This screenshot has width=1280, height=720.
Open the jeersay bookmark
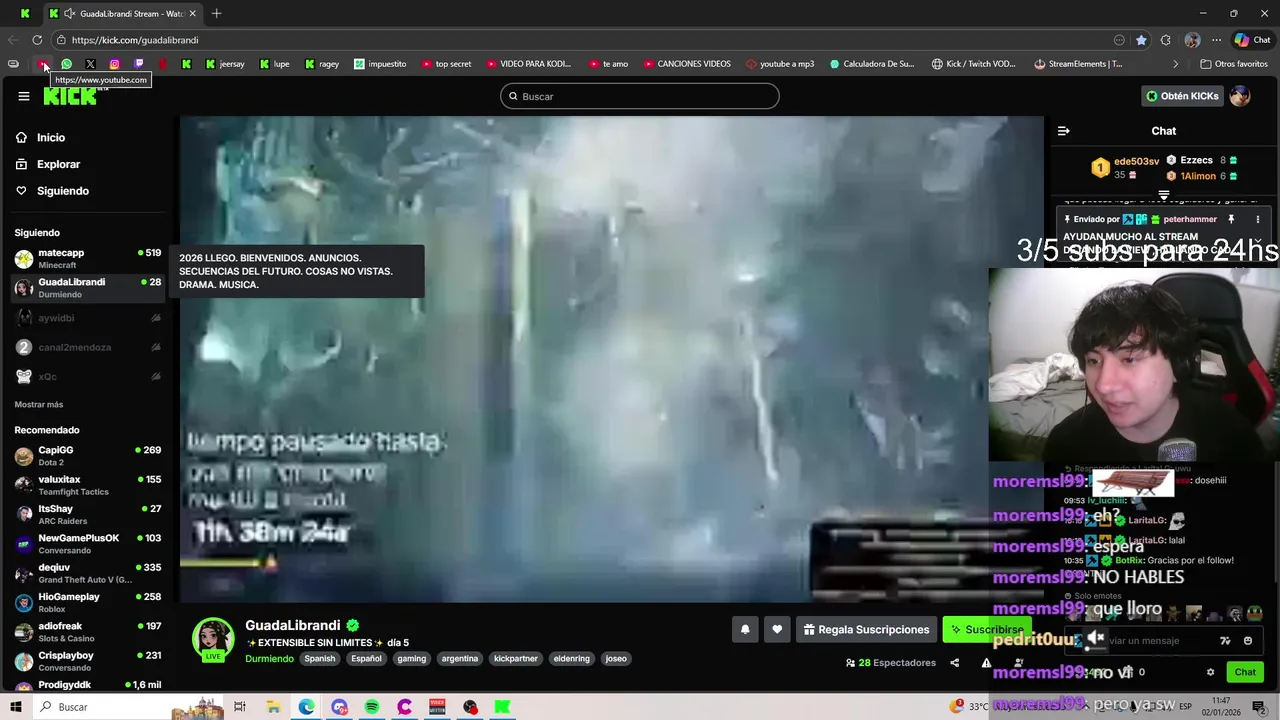coord(224,64)
